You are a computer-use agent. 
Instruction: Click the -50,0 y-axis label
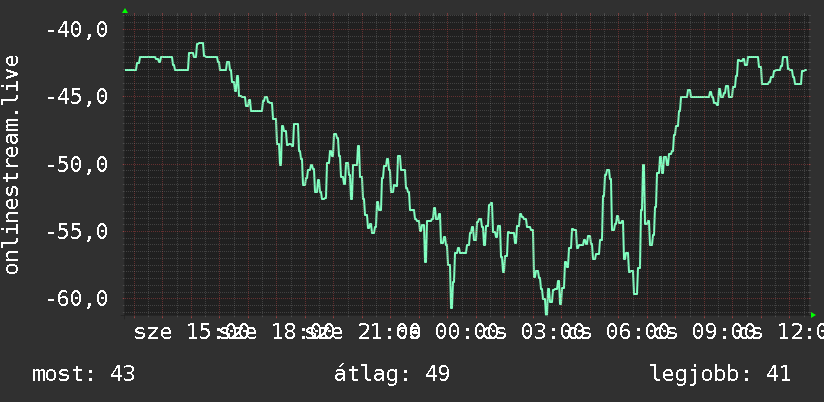(77, 165)
